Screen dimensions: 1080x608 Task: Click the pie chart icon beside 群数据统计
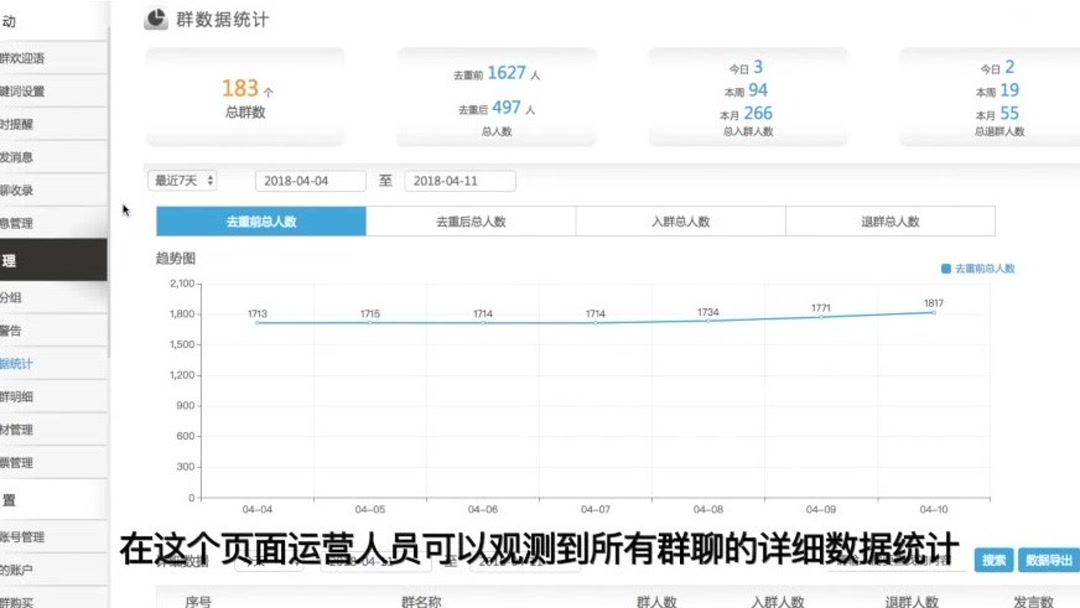(x=155, y=19)
